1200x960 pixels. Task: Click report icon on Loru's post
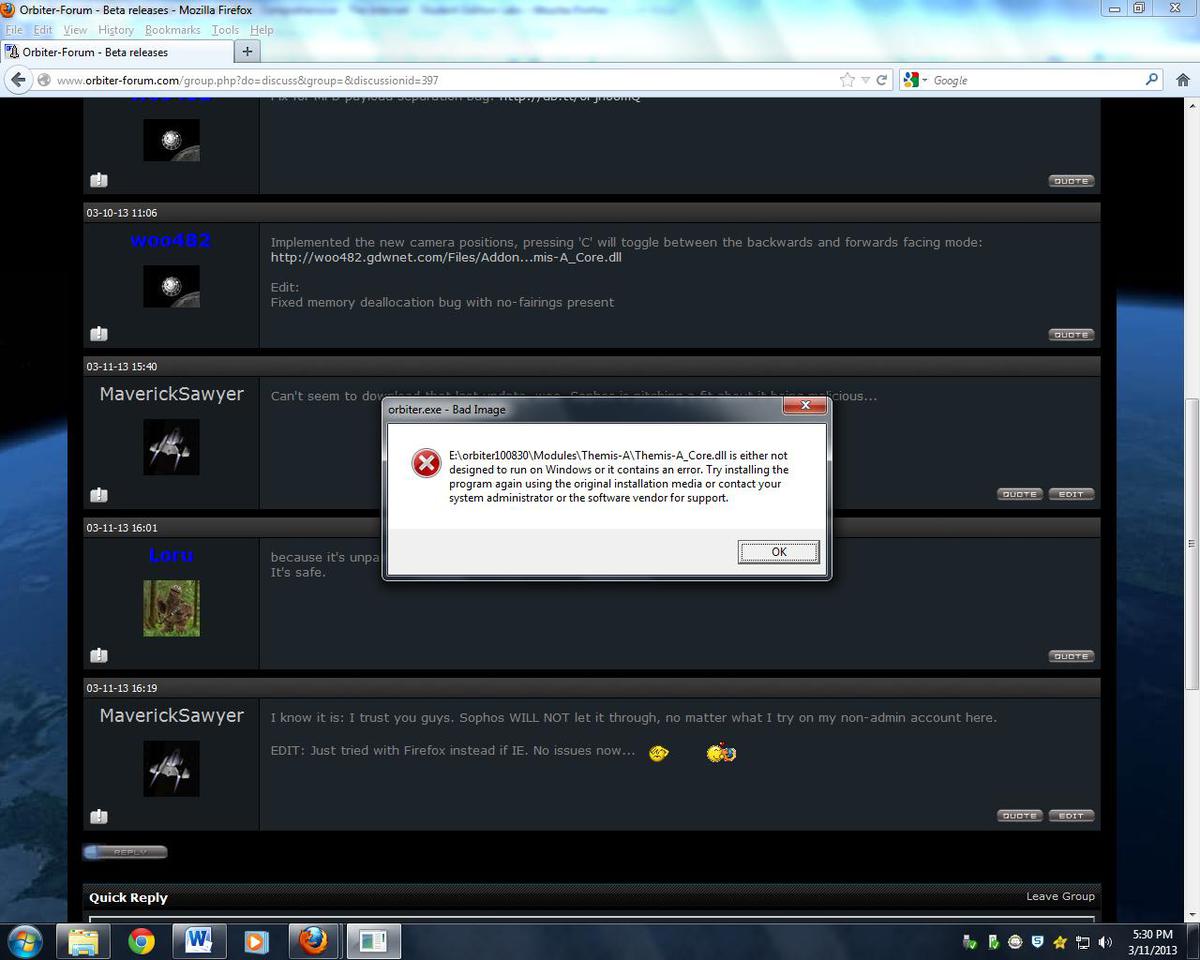99,656
